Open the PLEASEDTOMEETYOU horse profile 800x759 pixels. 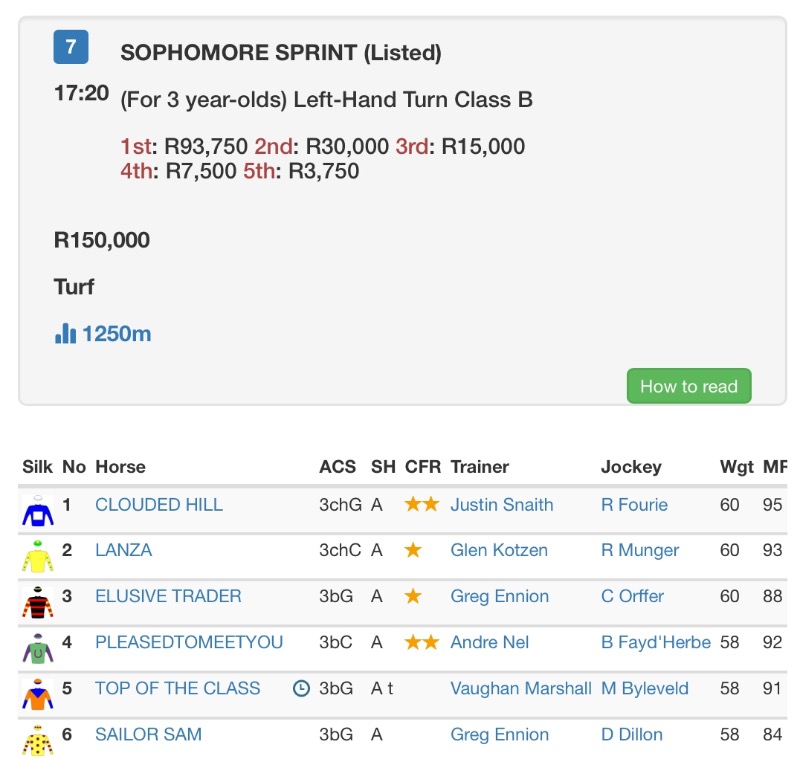(189, 642)
